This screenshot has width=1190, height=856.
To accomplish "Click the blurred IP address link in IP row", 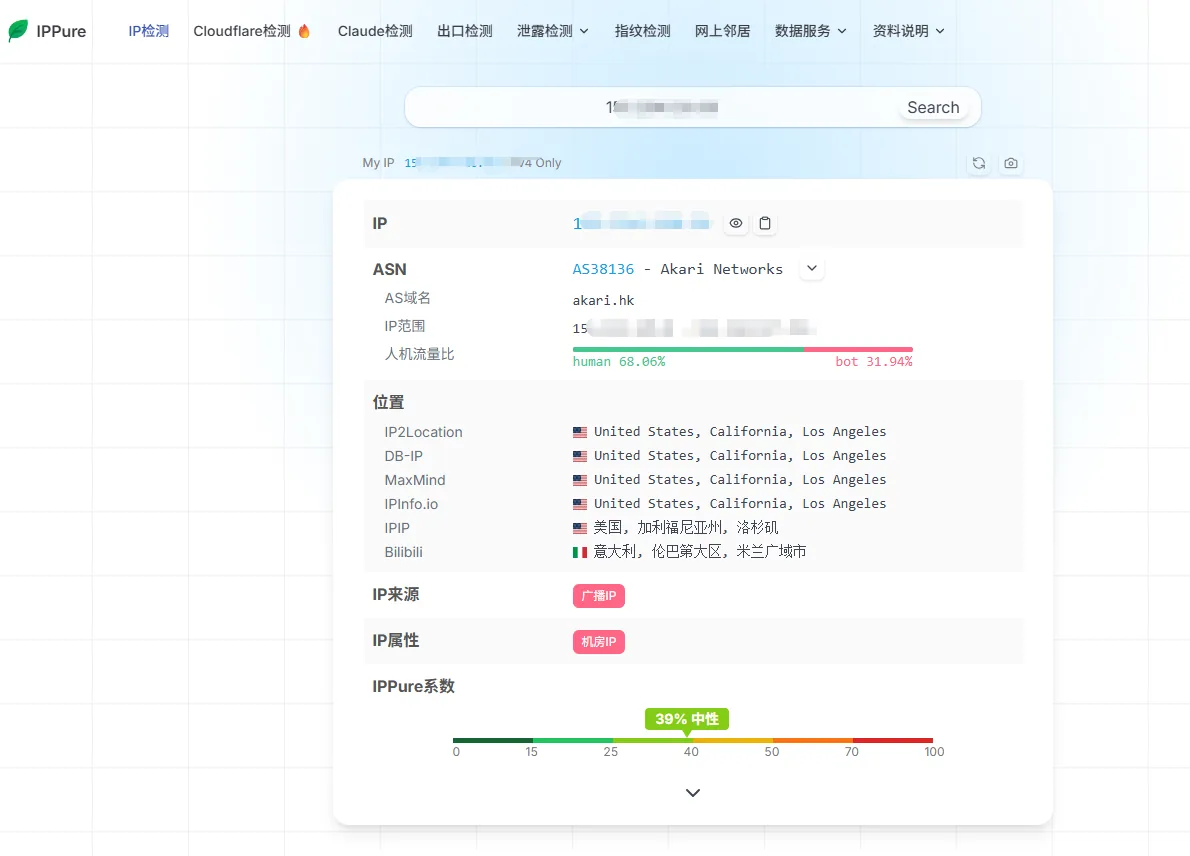I will [x=641, y=223].
